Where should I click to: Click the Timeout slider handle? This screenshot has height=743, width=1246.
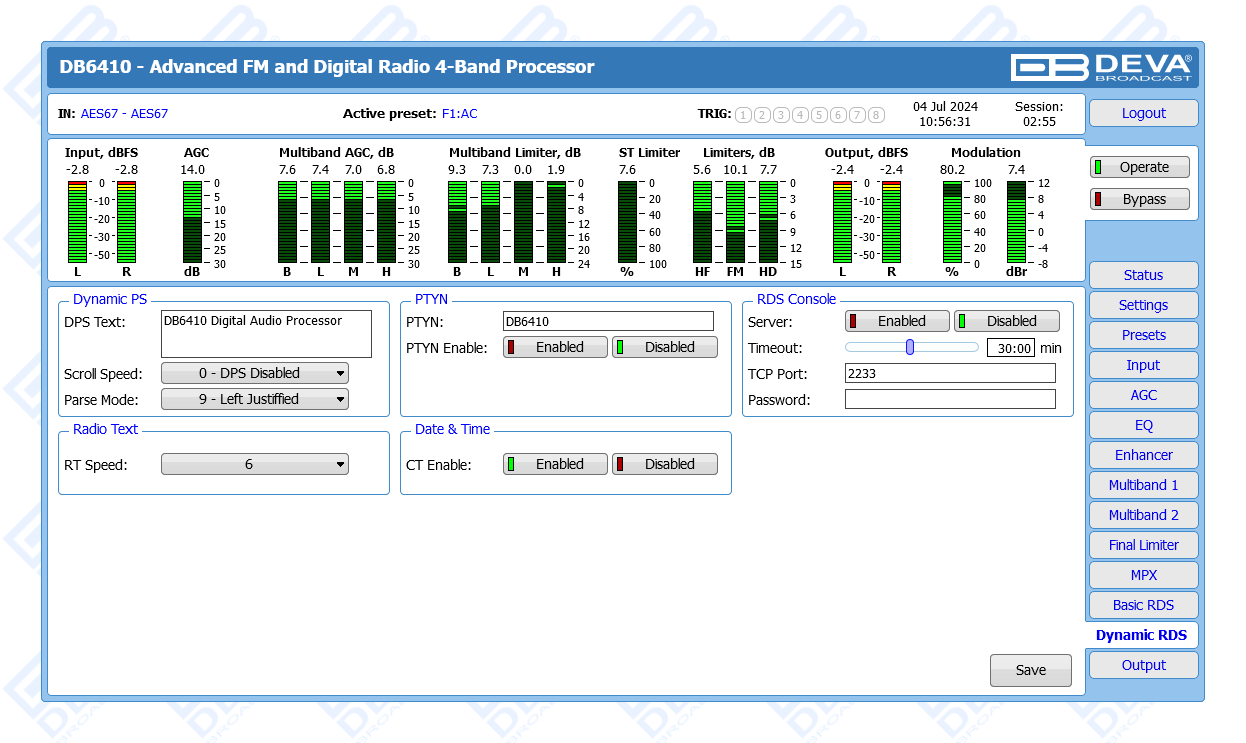pyautogui.click(x=910, y=348)
